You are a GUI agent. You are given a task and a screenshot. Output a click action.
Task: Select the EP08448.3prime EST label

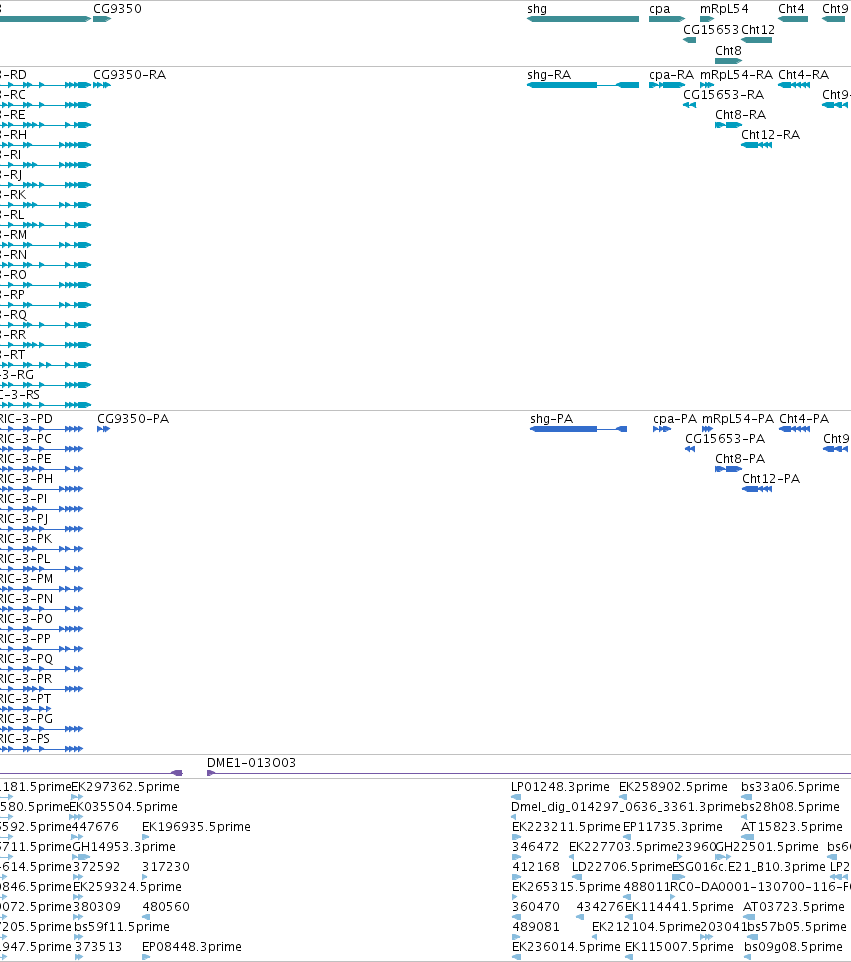[192, 947]
